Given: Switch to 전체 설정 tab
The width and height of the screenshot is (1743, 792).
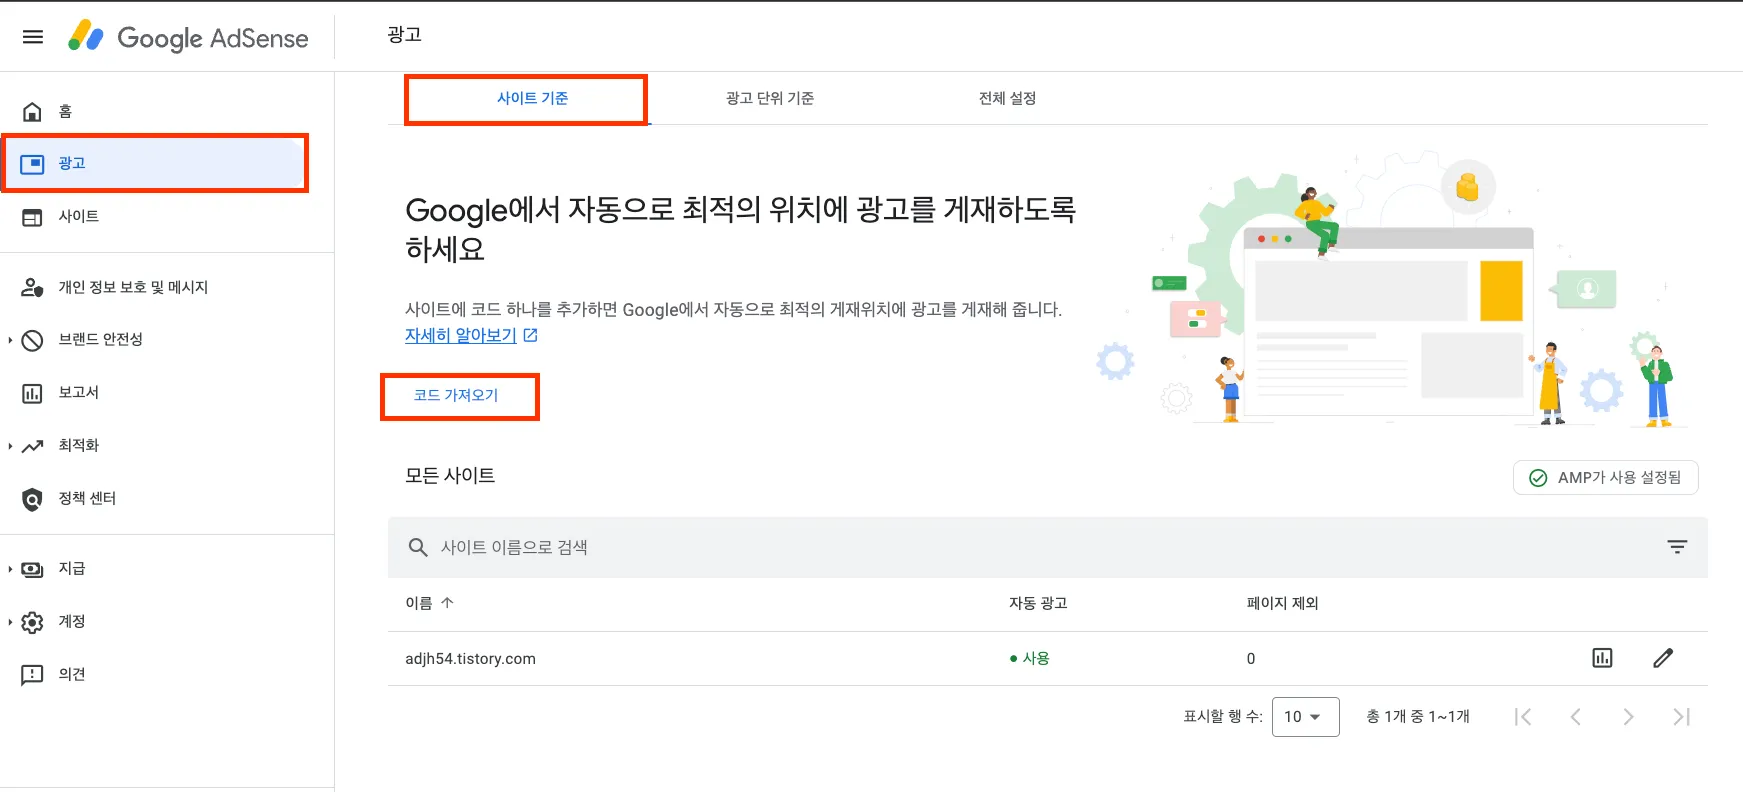Looking at the screenshot, I should click(x=1007, y=98).
